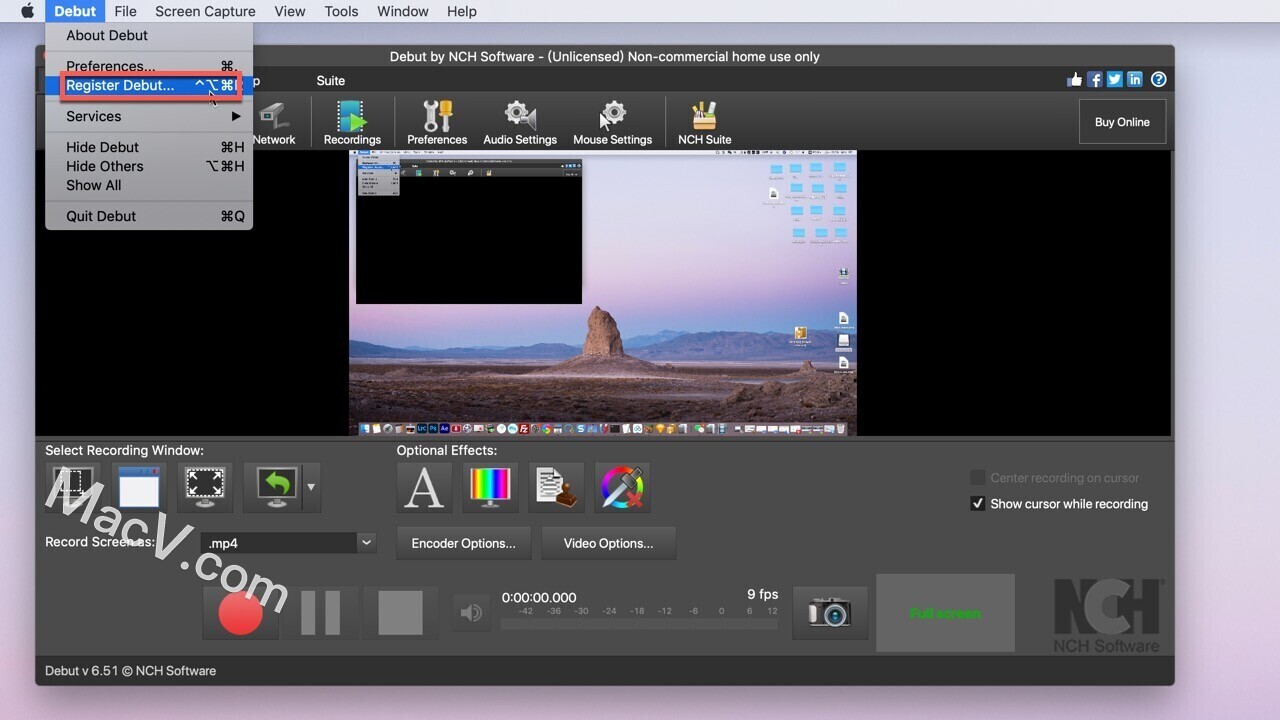Open Preferences from the toolbar

437,123
